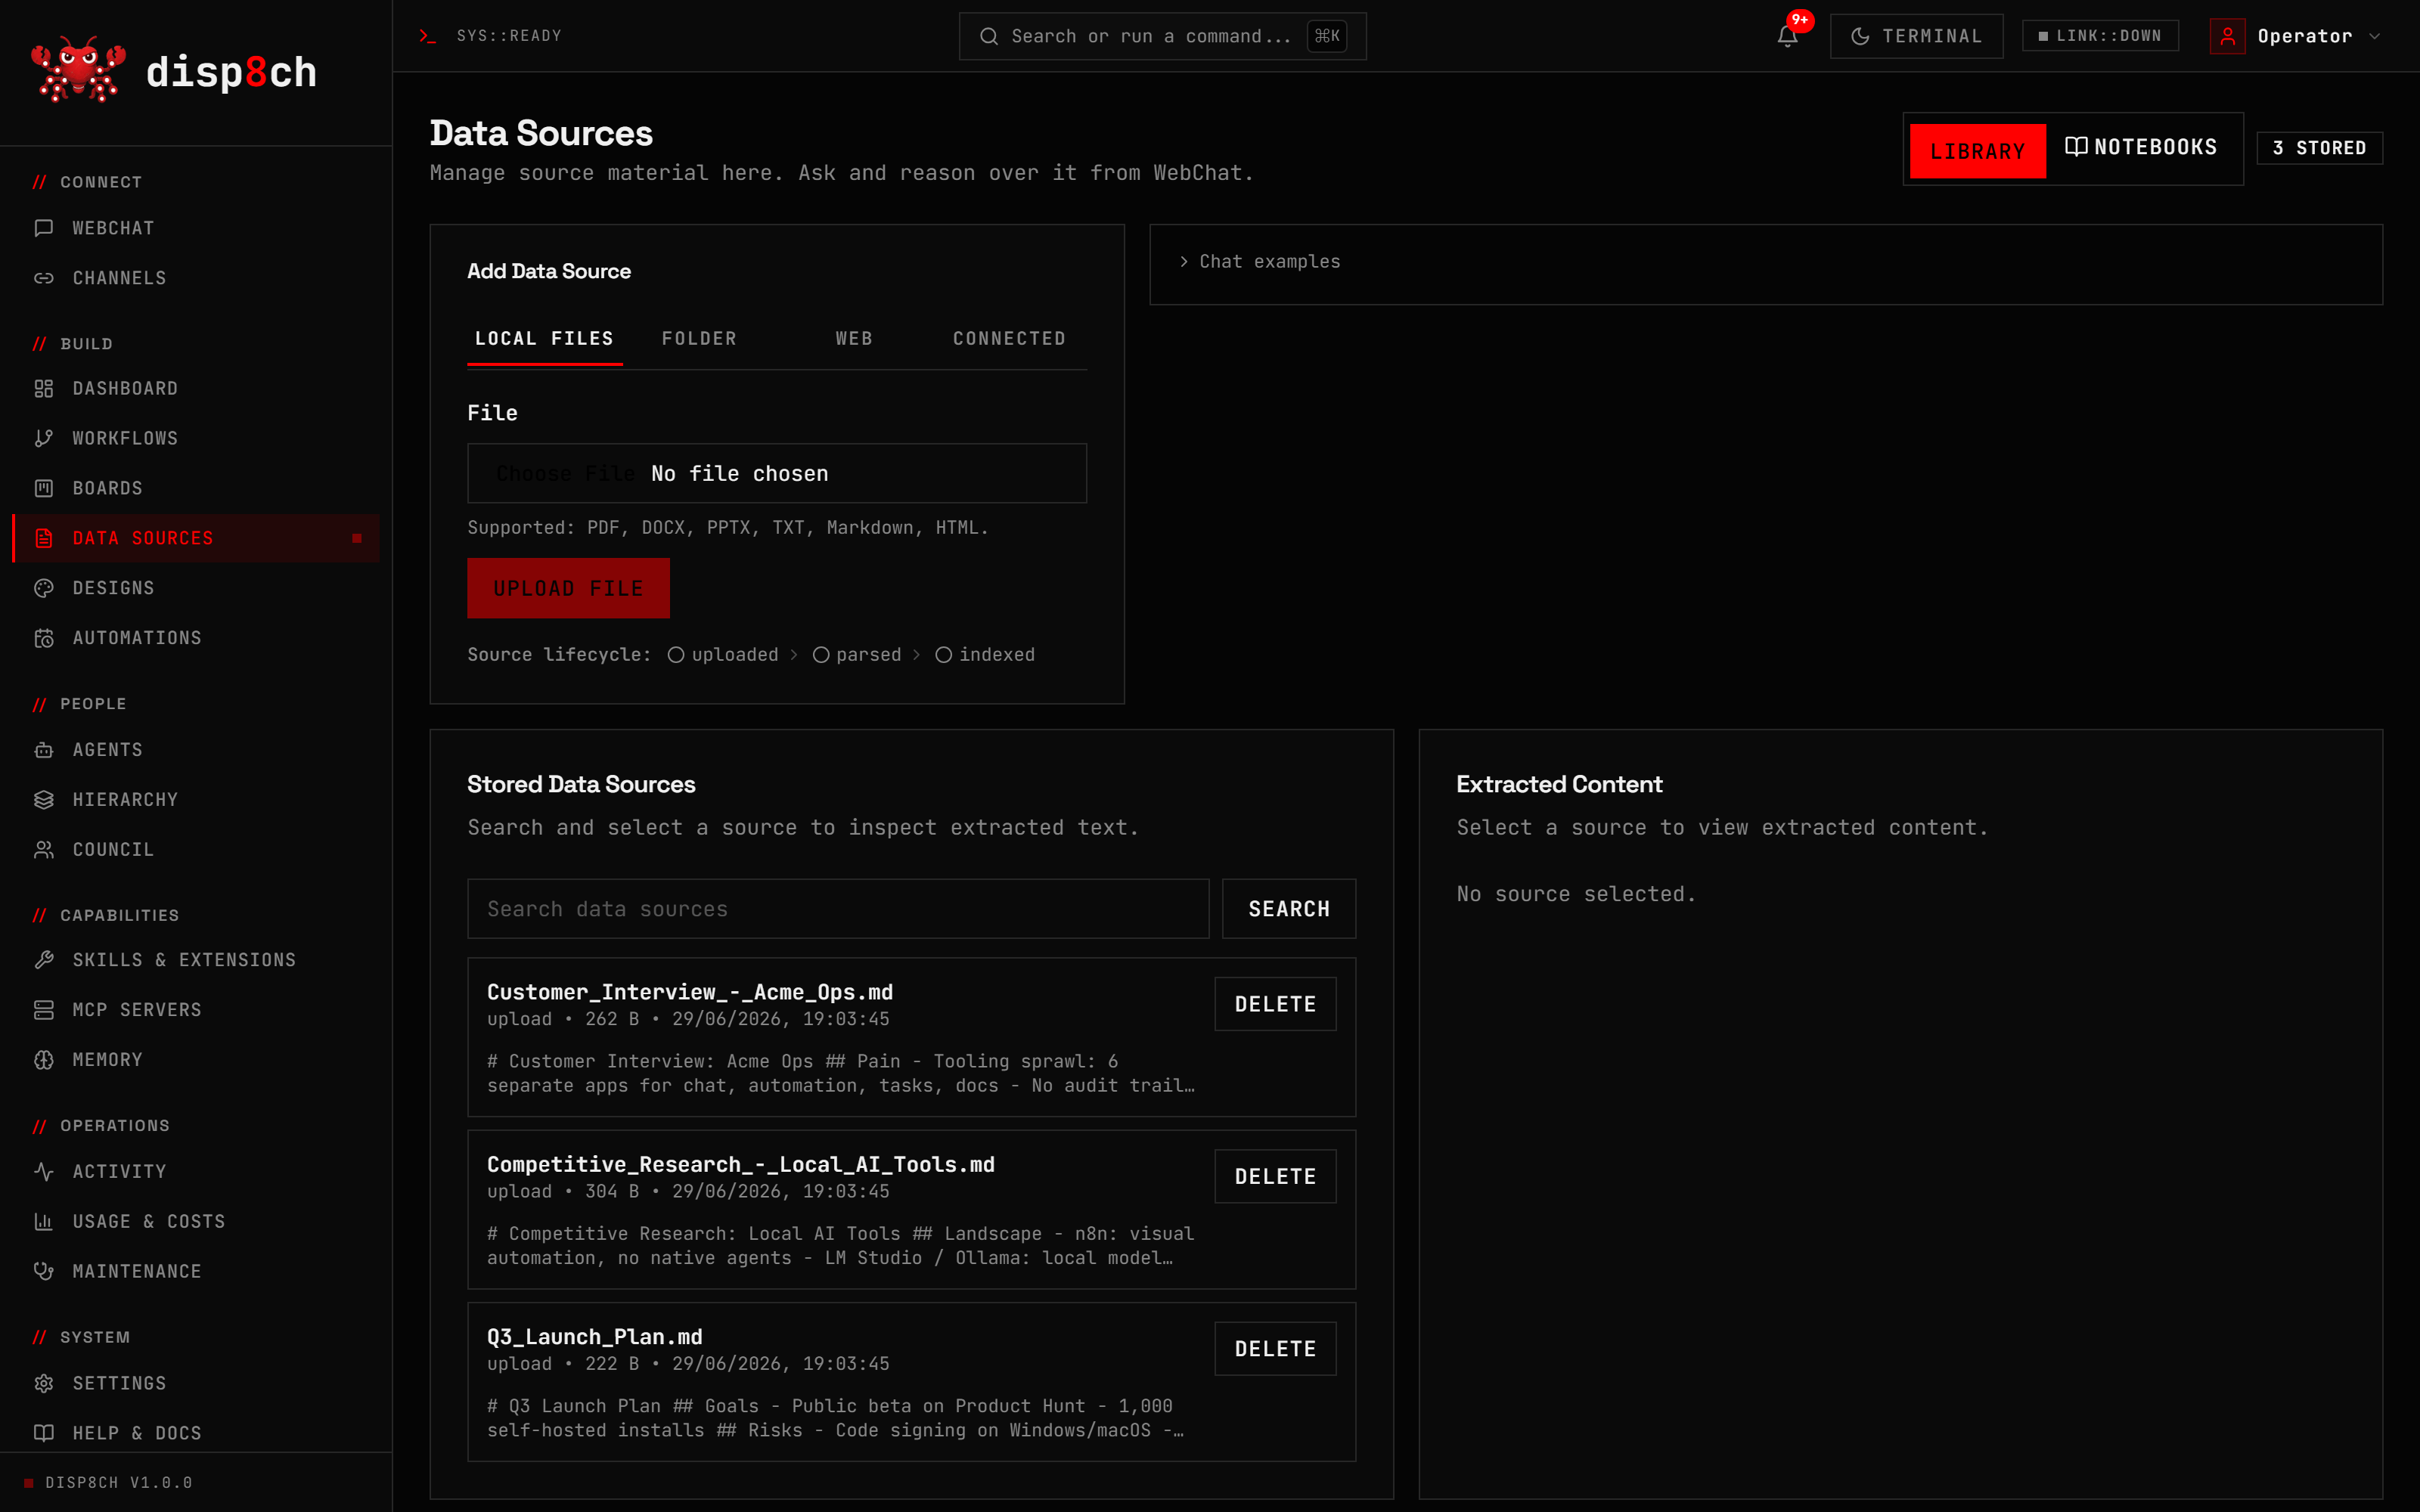The height and width of the screenshot is (1512, 2420).
Task: Focus the Search or run a command box
Action: tap(1162, 36)
